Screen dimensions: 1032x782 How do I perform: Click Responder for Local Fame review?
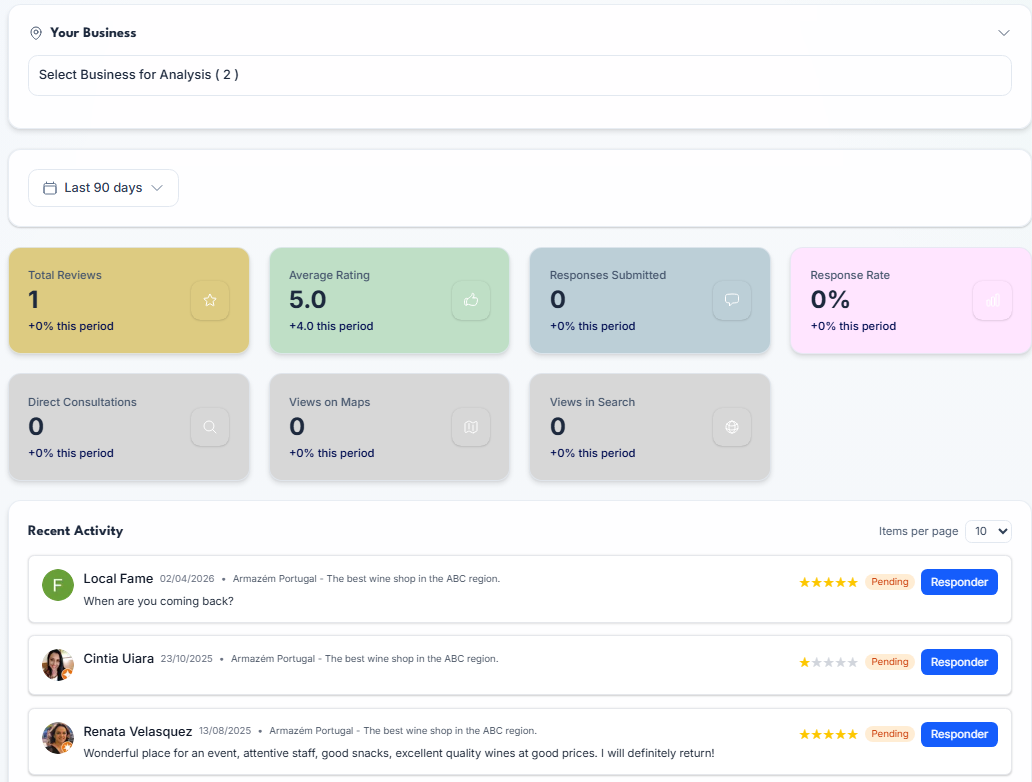(959, 582)
